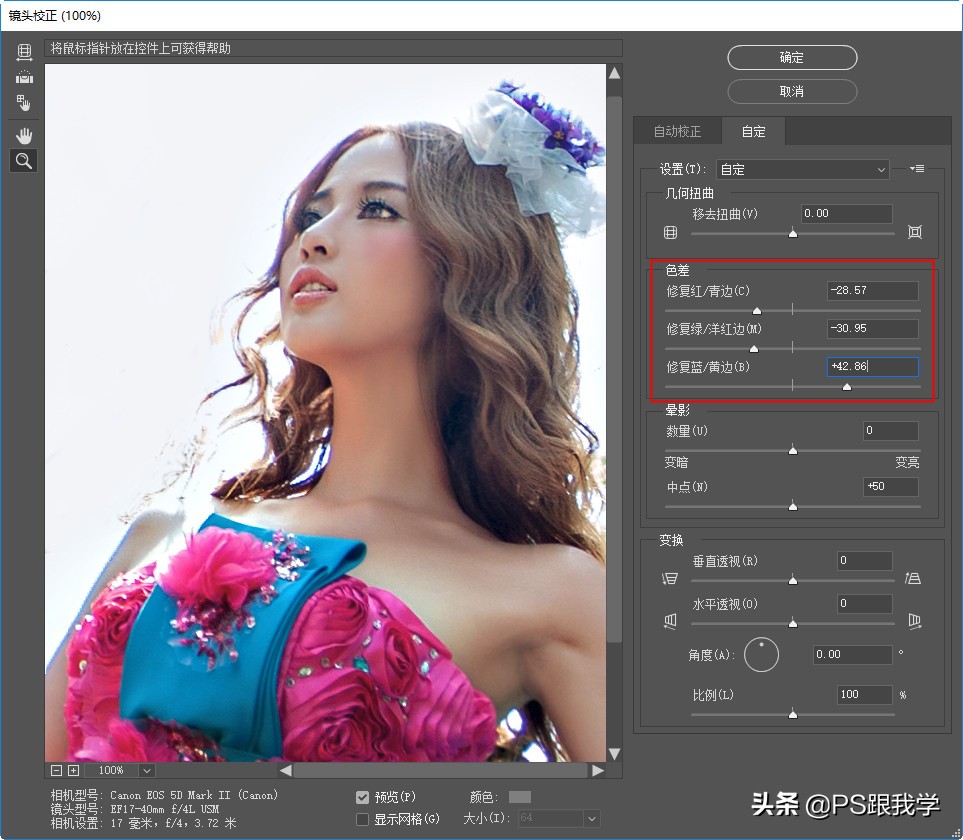Click the Canon EOS 5D Mark II text
Viewport: 963px width, 840px height.
tap(194, 795)
